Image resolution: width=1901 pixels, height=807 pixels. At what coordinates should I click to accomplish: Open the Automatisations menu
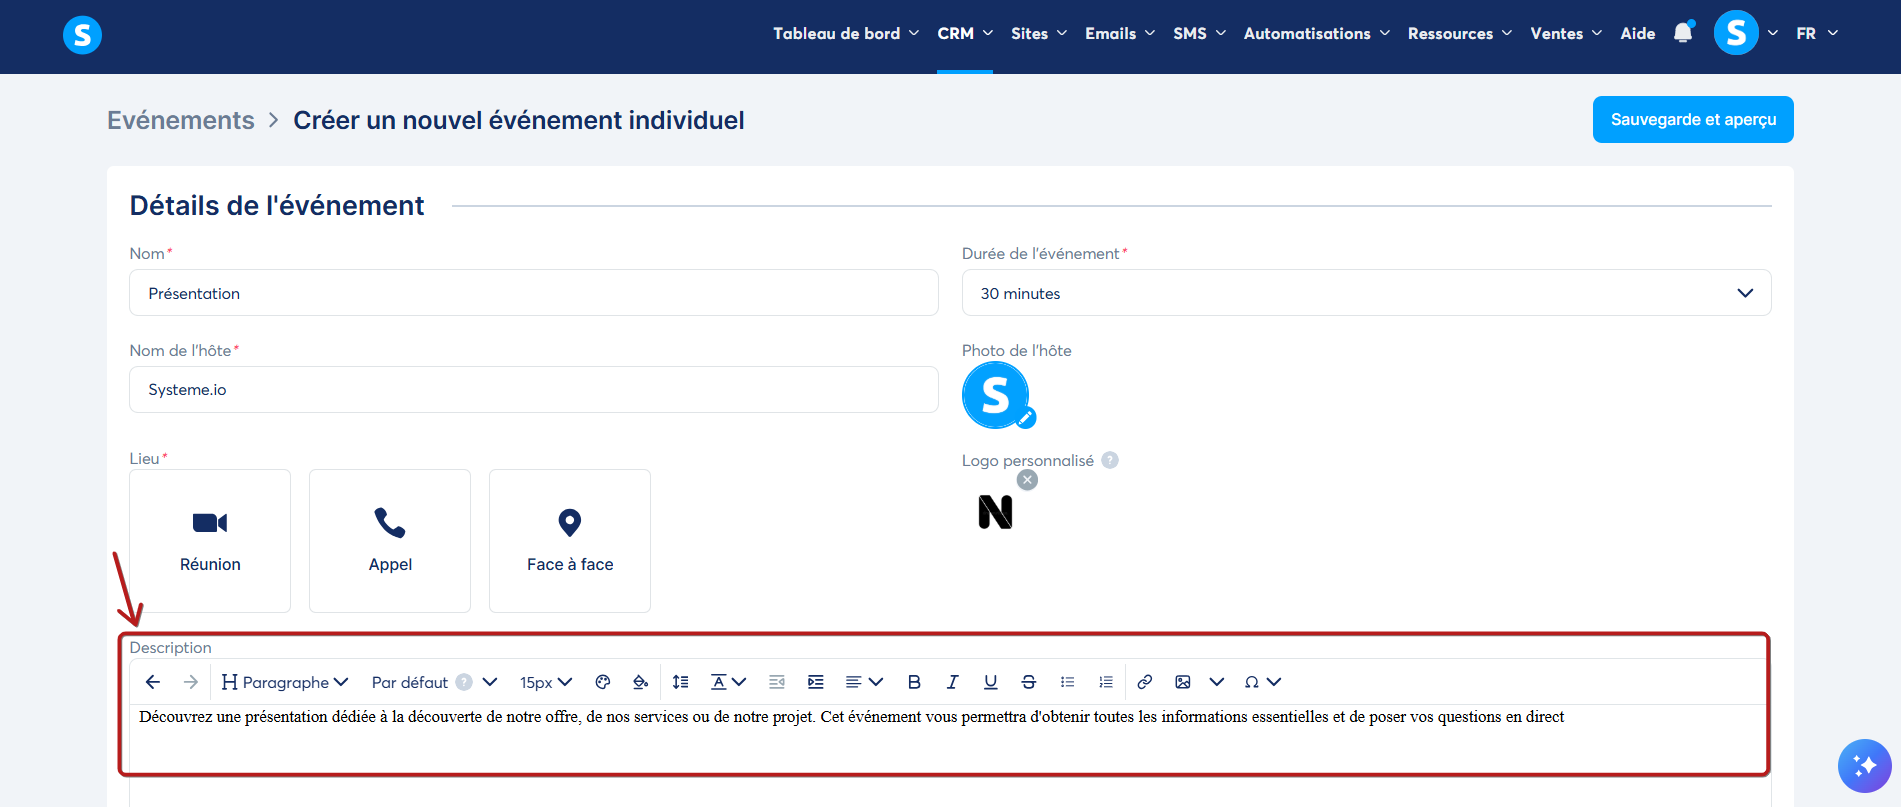(x=1317, y=33)
